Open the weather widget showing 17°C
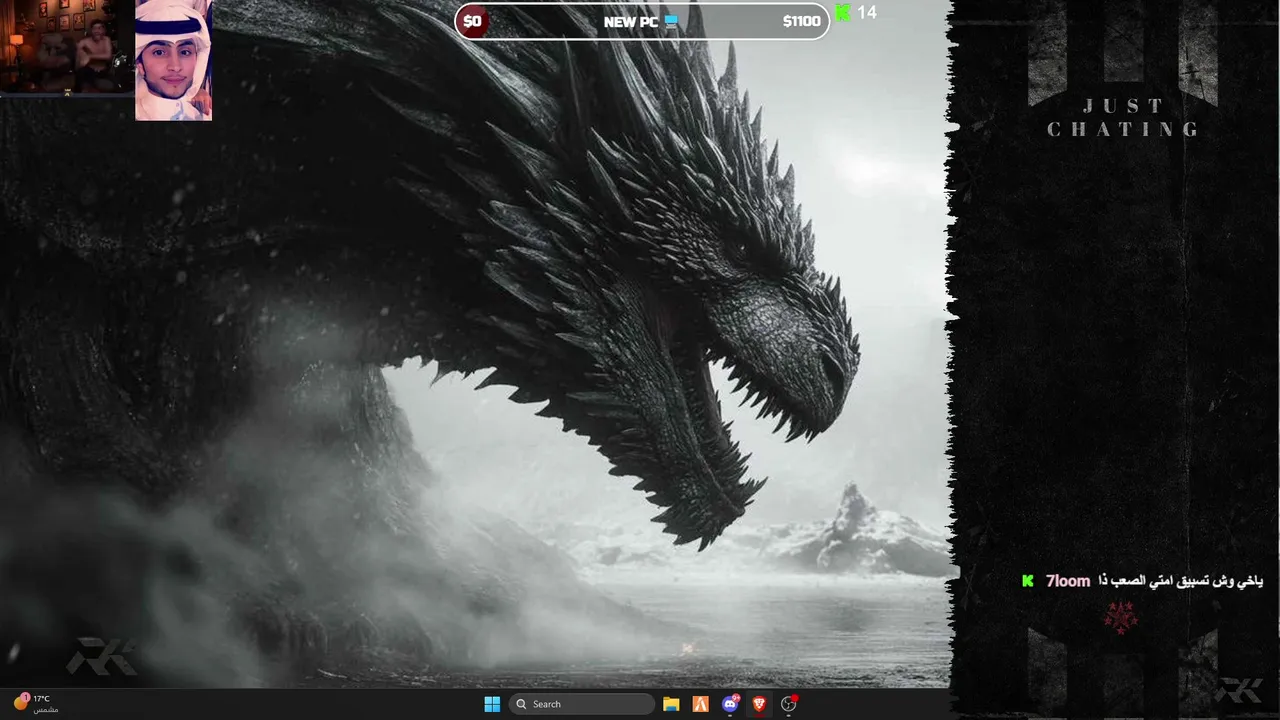The height and width of the screenshot is (720, 1280). [35, 703]
